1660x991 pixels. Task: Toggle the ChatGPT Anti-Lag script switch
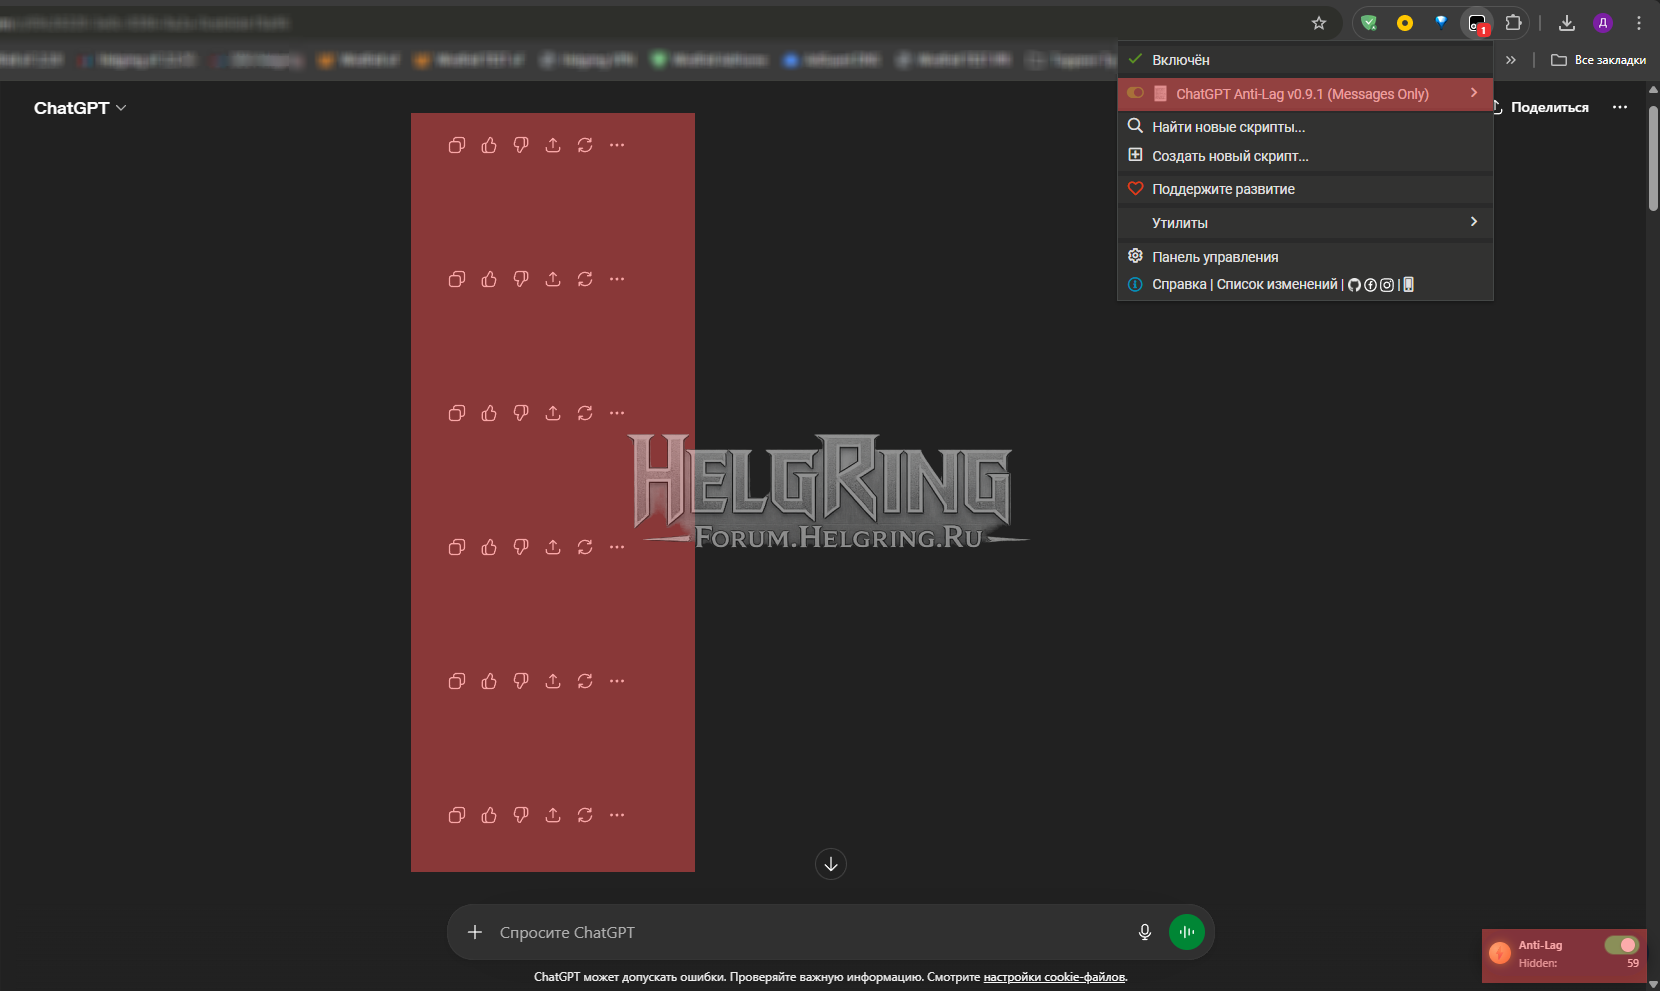coord(1135,93)
